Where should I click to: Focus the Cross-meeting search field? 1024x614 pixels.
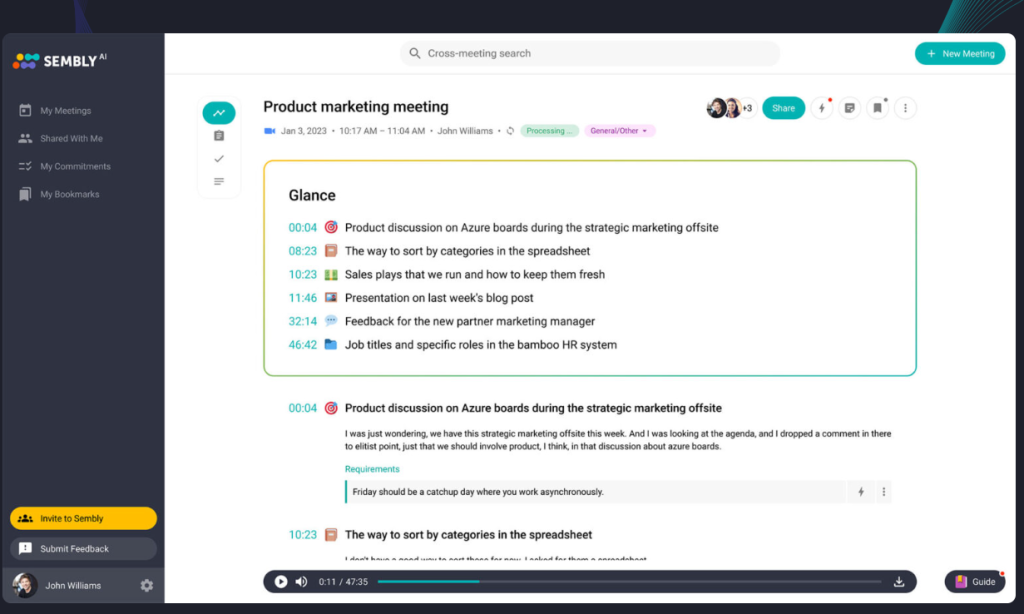click(x=590, y=54)
